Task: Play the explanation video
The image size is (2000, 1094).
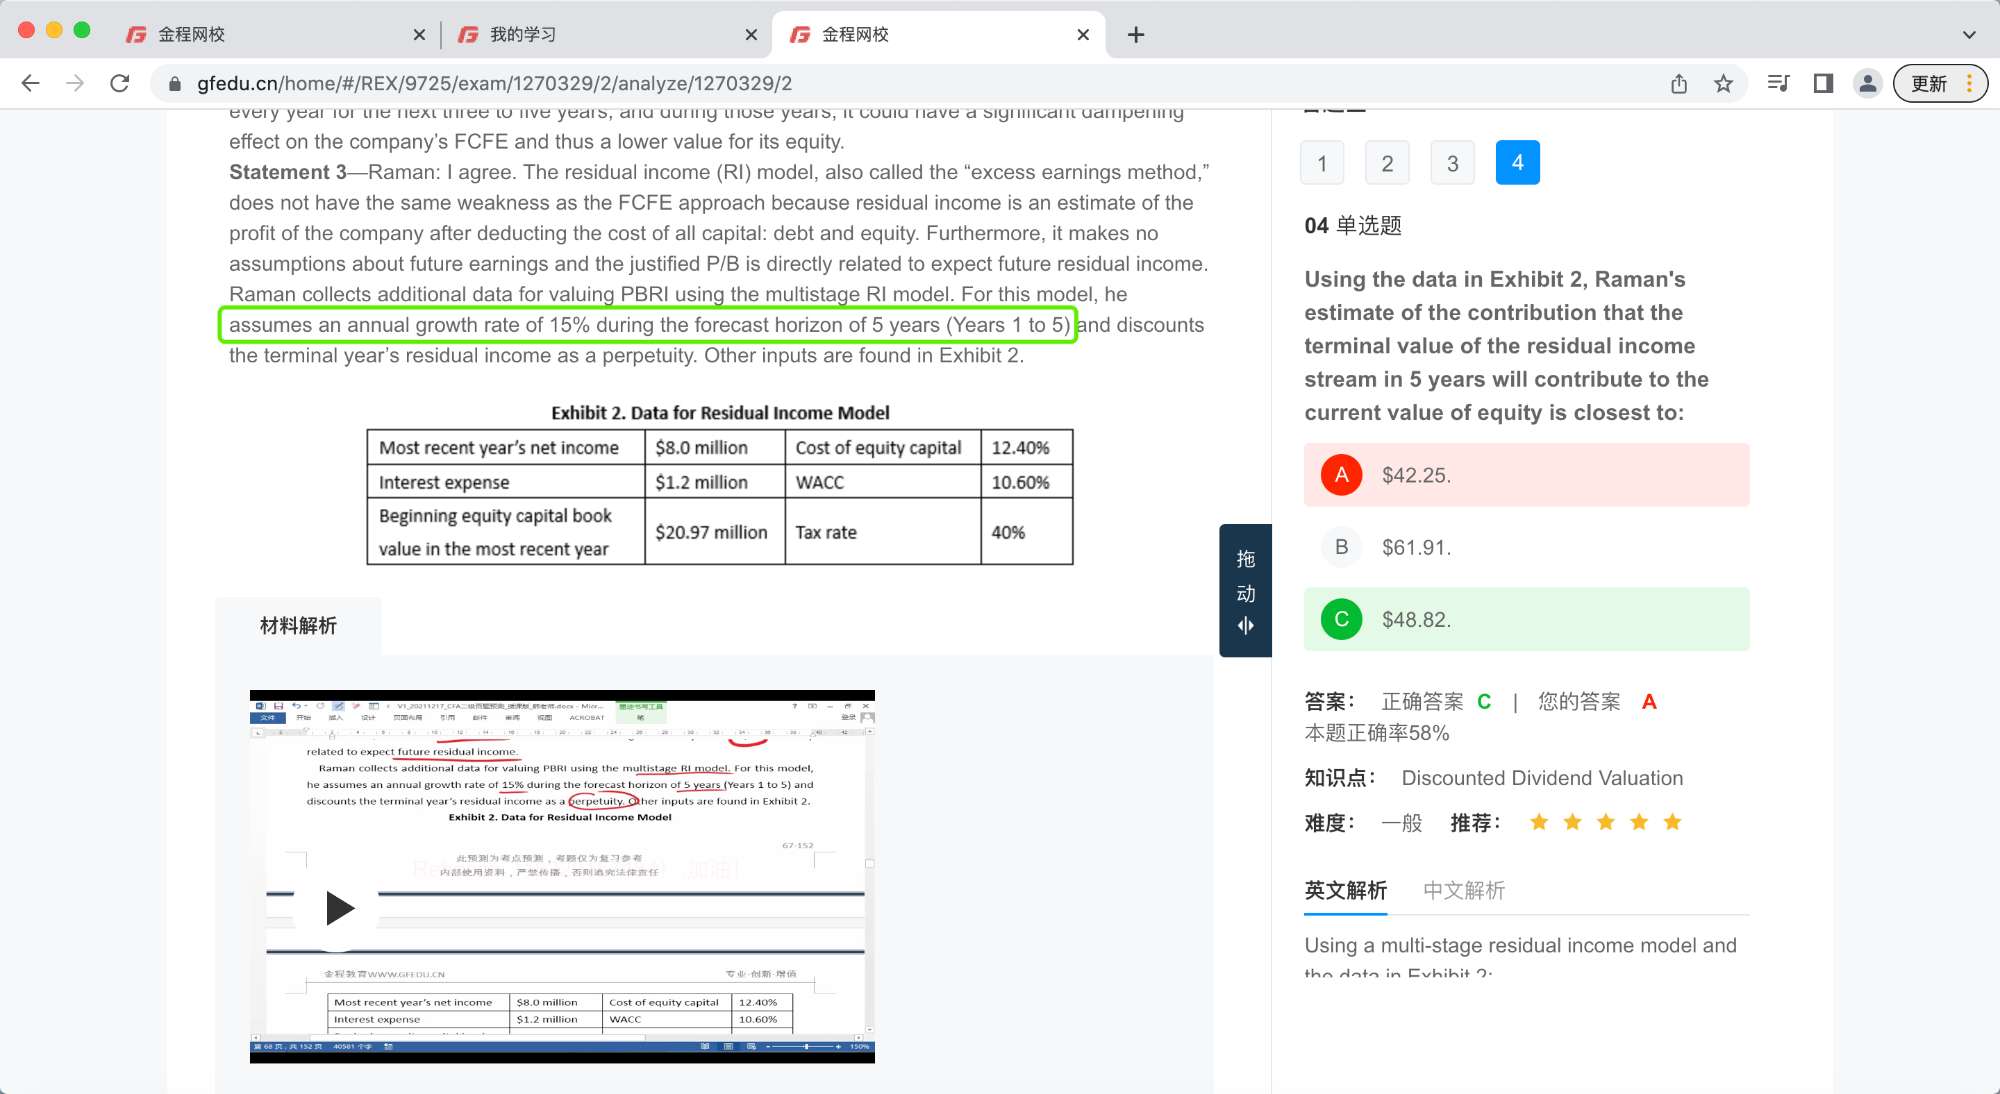Action: 339,908
